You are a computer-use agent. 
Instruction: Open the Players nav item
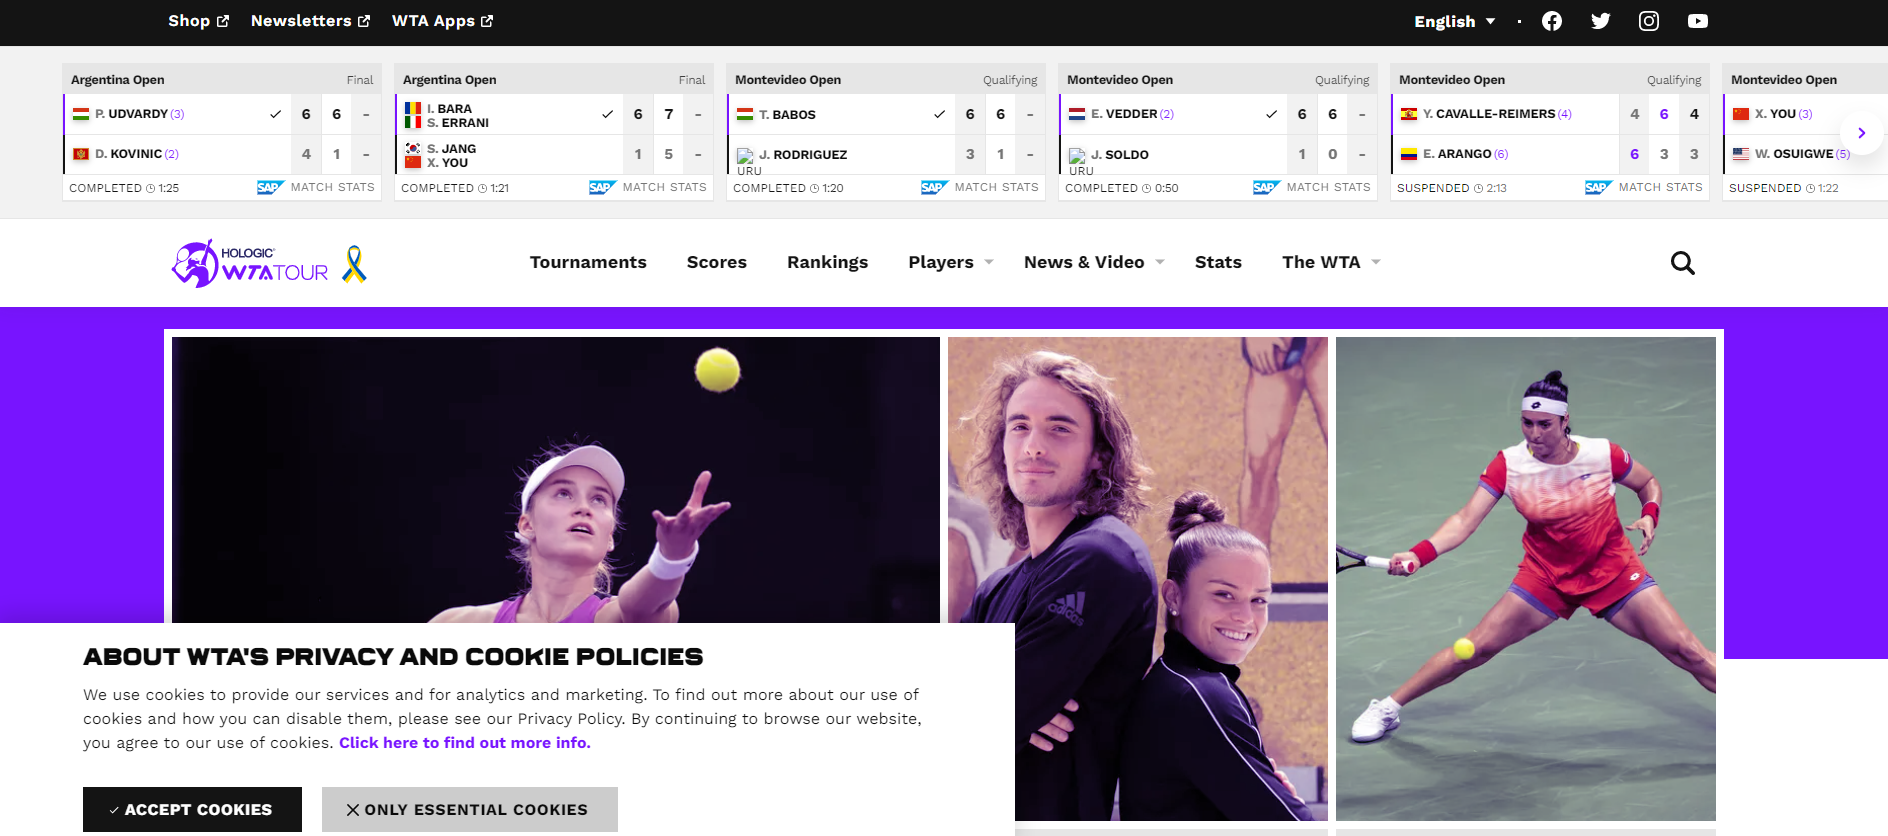coord(941,262)
